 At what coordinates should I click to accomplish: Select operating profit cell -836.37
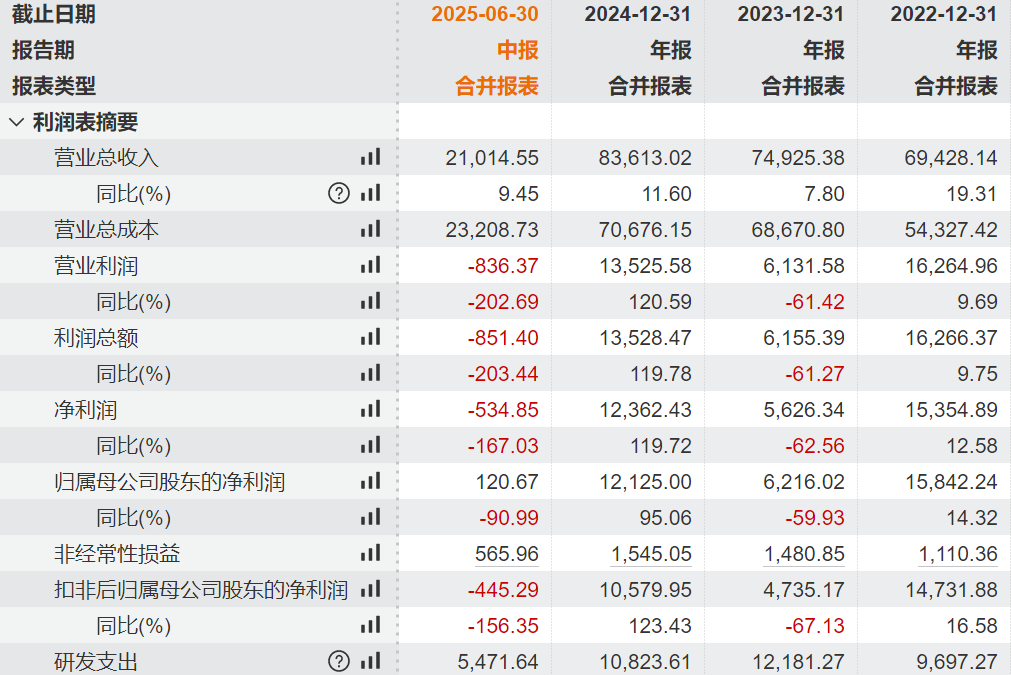pos(503,266)
